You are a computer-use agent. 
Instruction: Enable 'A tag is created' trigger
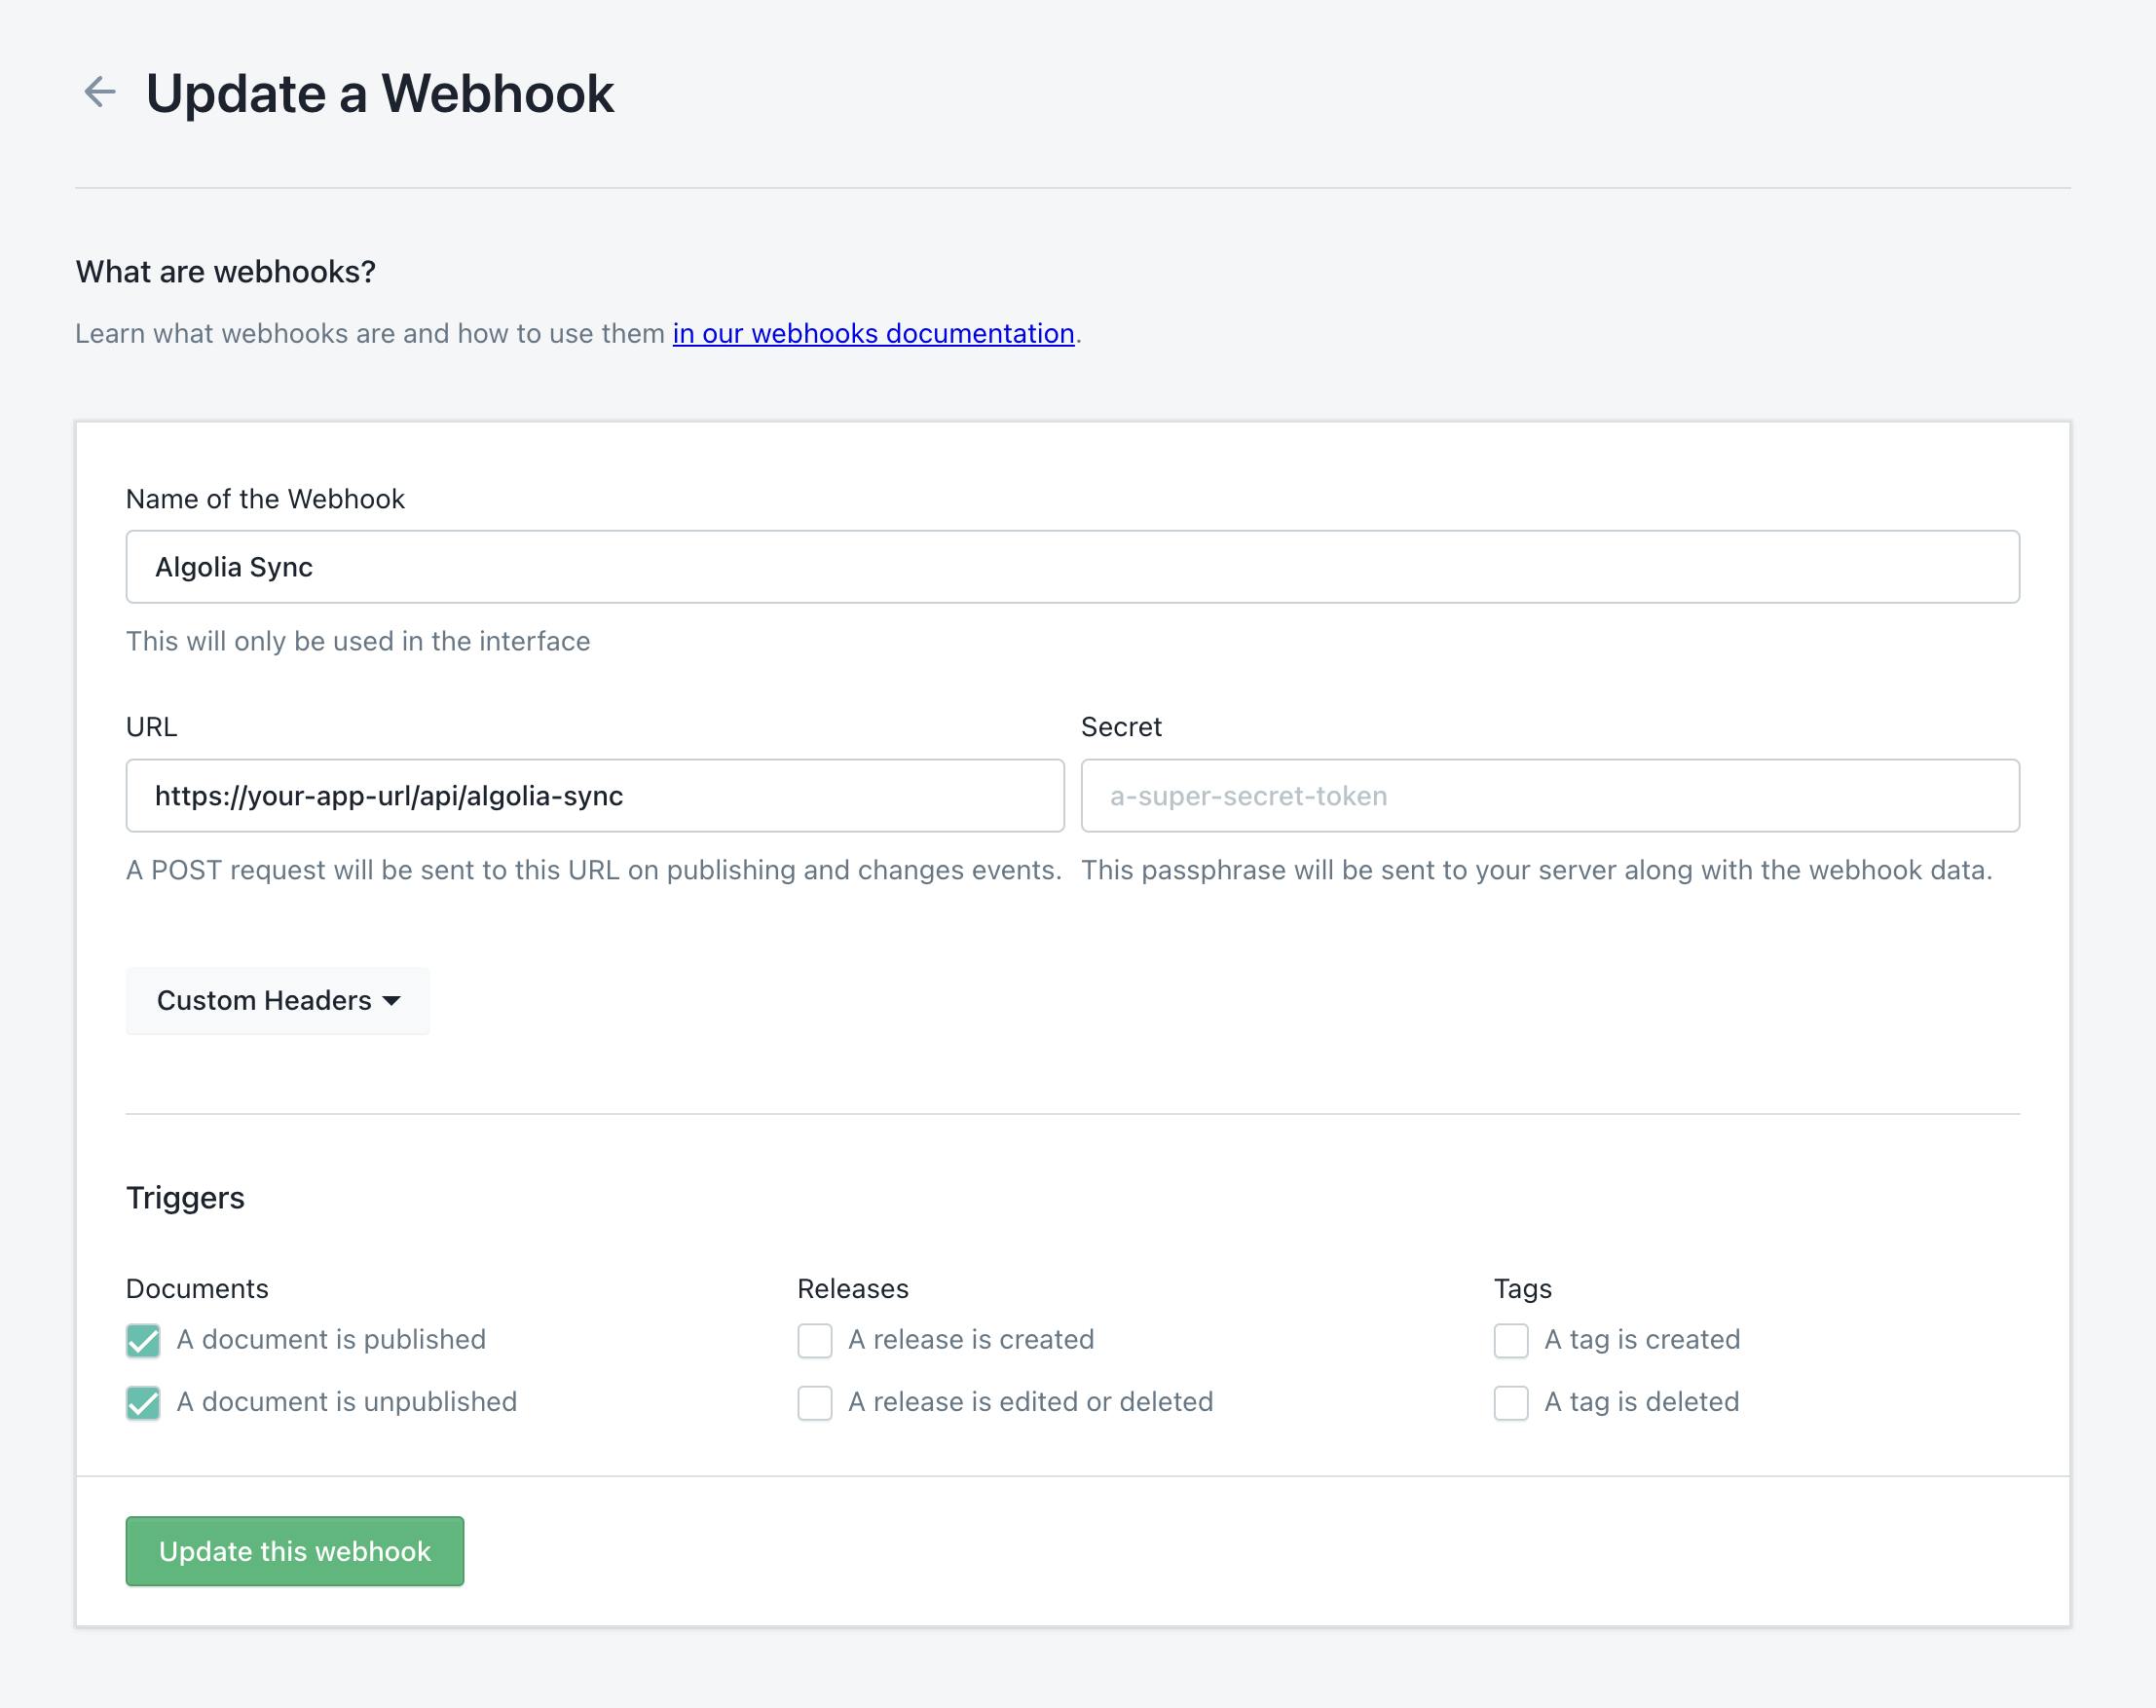pyautogui.click(x=1510, y=1341)
